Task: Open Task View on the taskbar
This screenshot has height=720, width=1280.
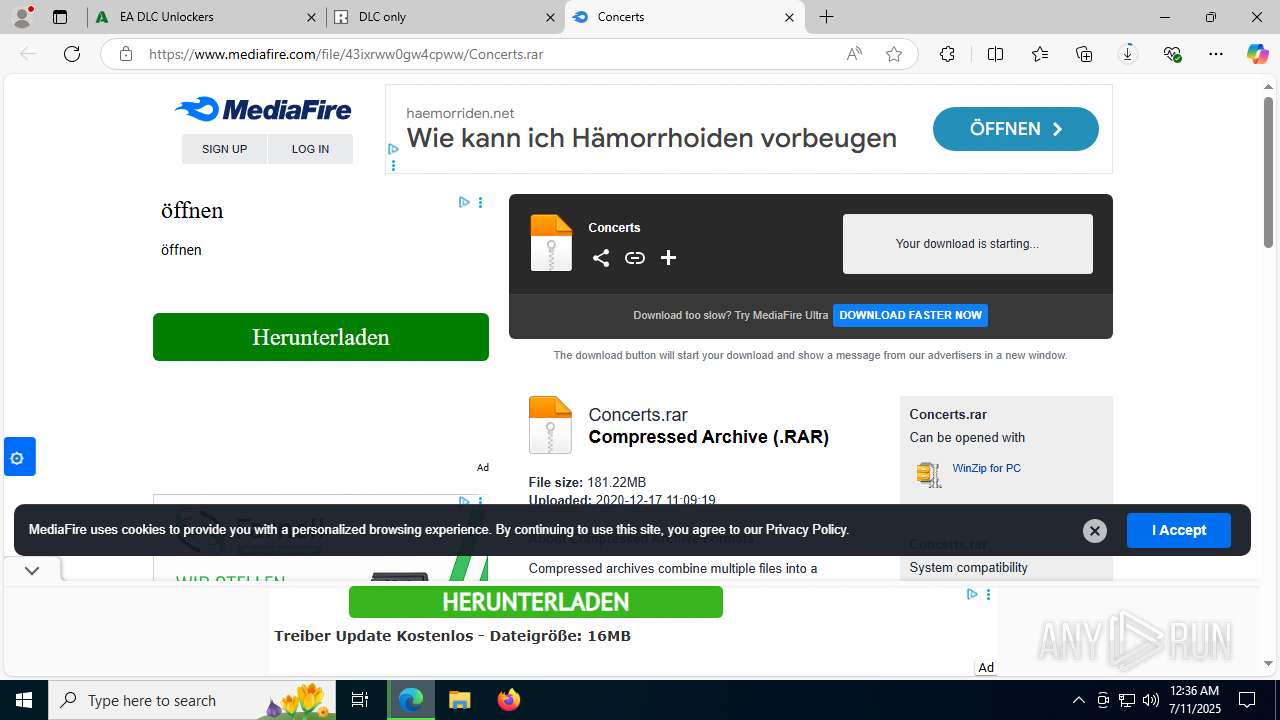Action: click(360, 700)
